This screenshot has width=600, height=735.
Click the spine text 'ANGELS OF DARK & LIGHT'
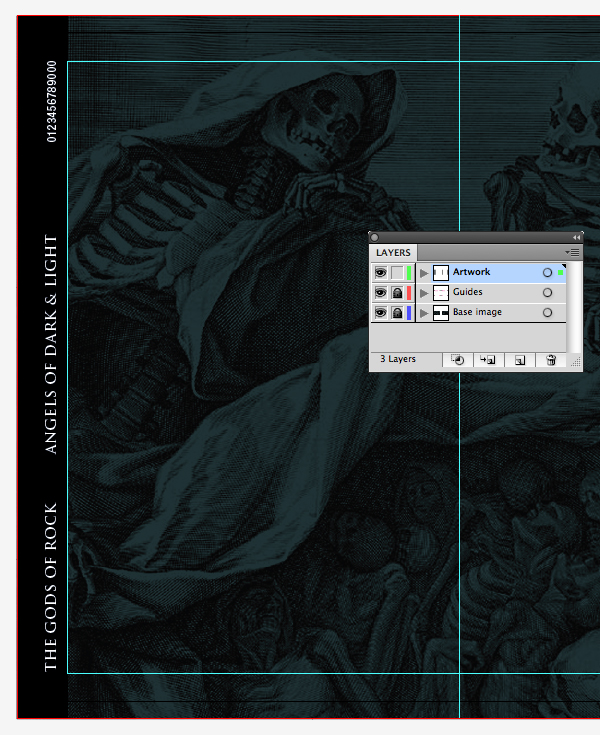pyautogui.click(x=51, y=345)
